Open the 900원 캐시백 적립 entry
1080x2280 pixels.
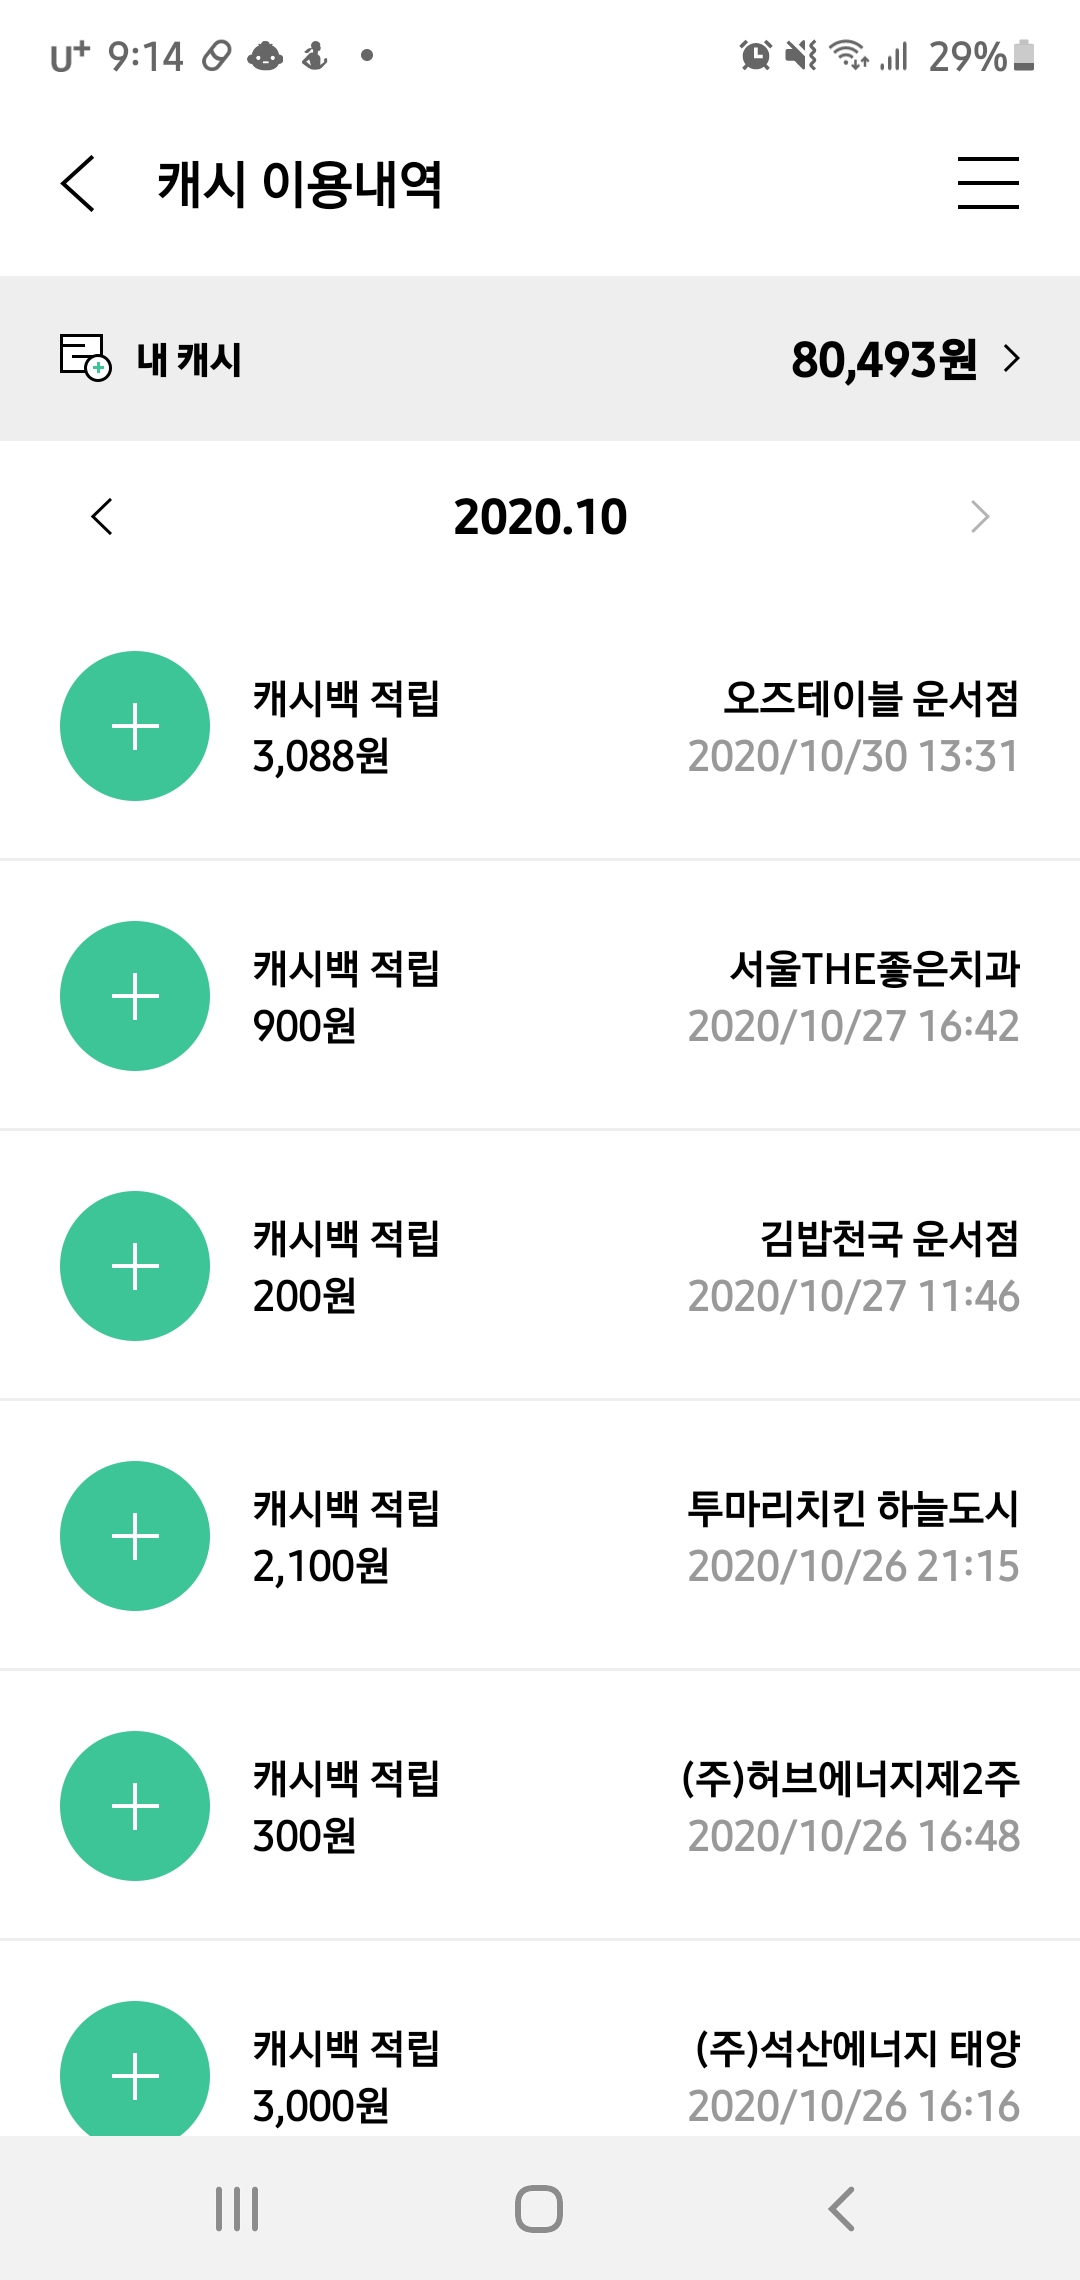pos(345,997)
